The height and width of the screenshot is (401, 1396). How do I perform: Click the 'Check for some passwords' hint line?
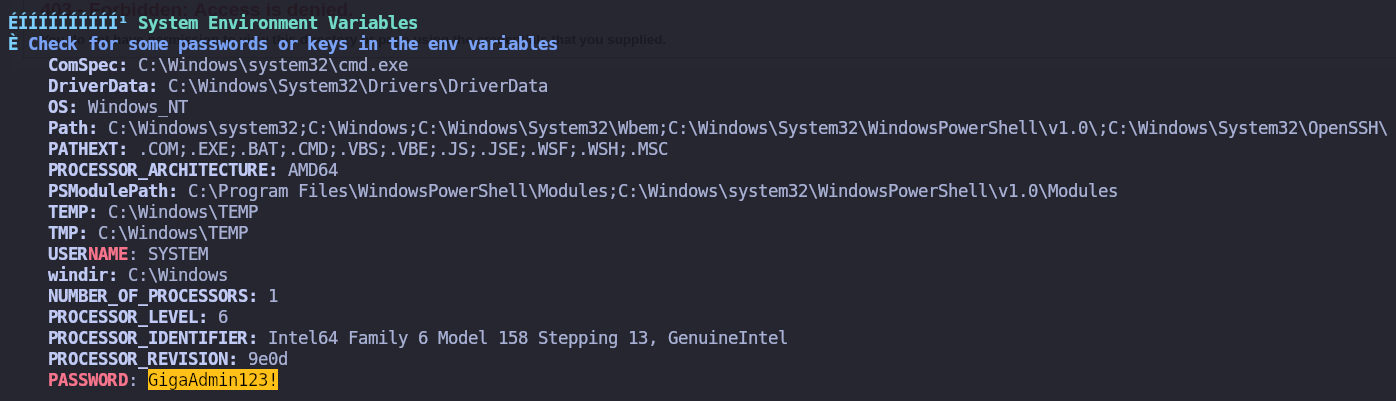click(x=292, y=44)
